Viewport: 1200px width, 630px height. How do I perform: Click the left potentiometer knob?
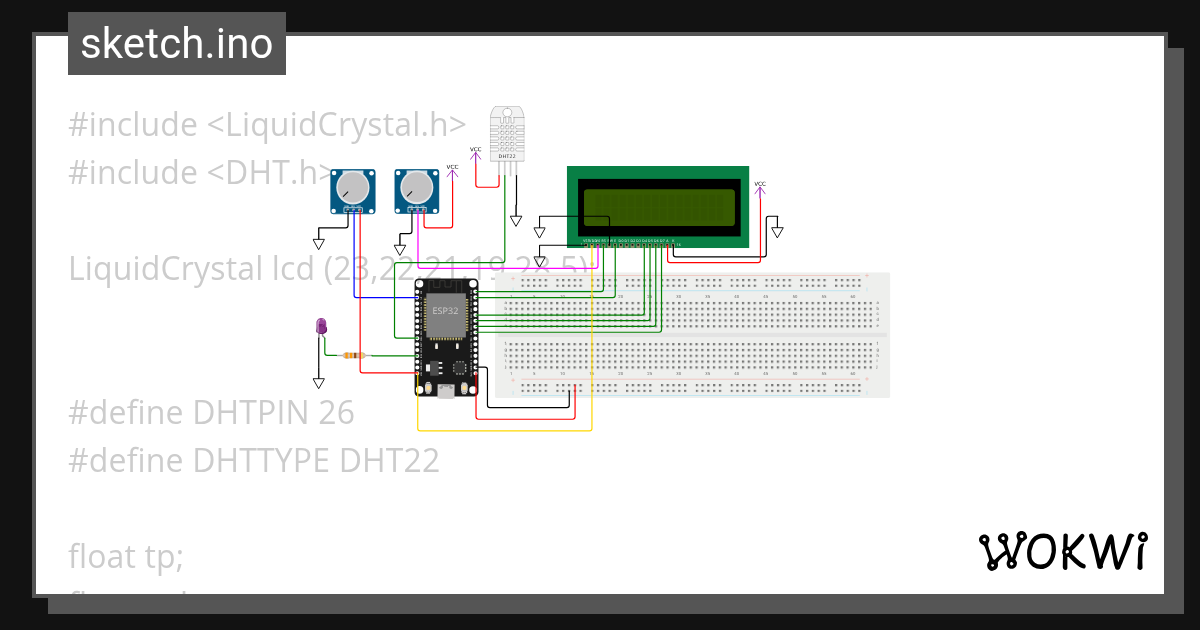(353, 187)
